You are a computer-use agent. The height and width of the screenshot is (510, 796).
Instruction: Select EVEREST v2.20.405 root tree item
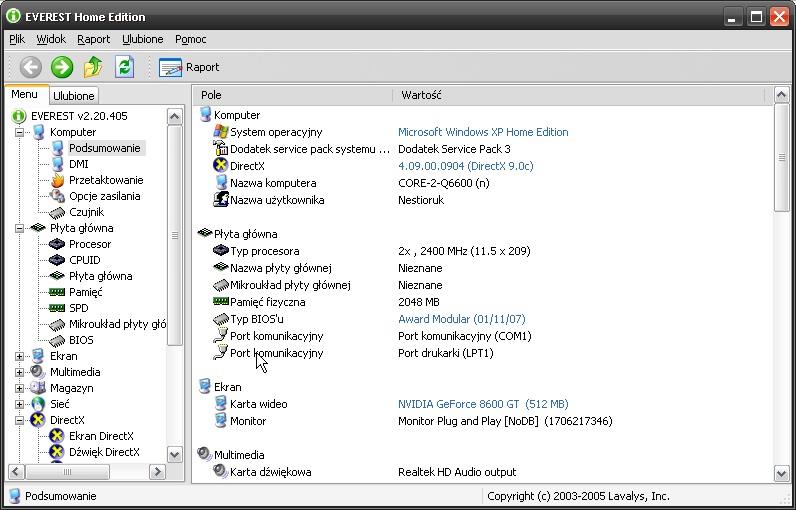tap(79, 116)
